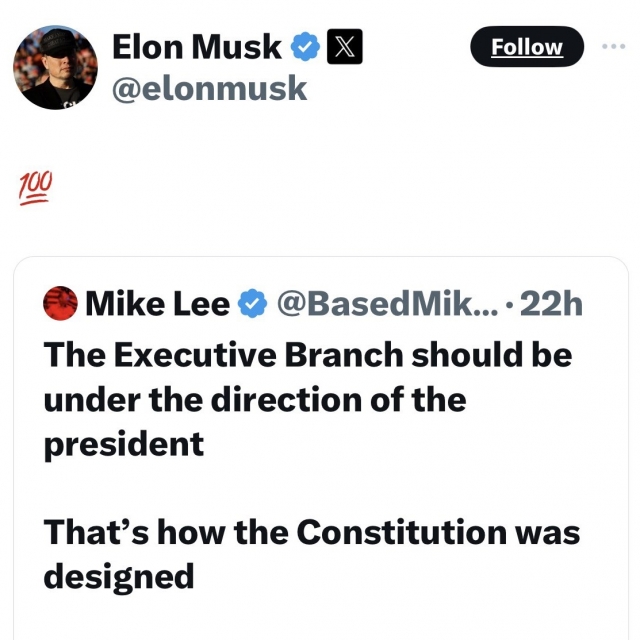Open the truncated @BasedMik... handle

pos(388,304)
